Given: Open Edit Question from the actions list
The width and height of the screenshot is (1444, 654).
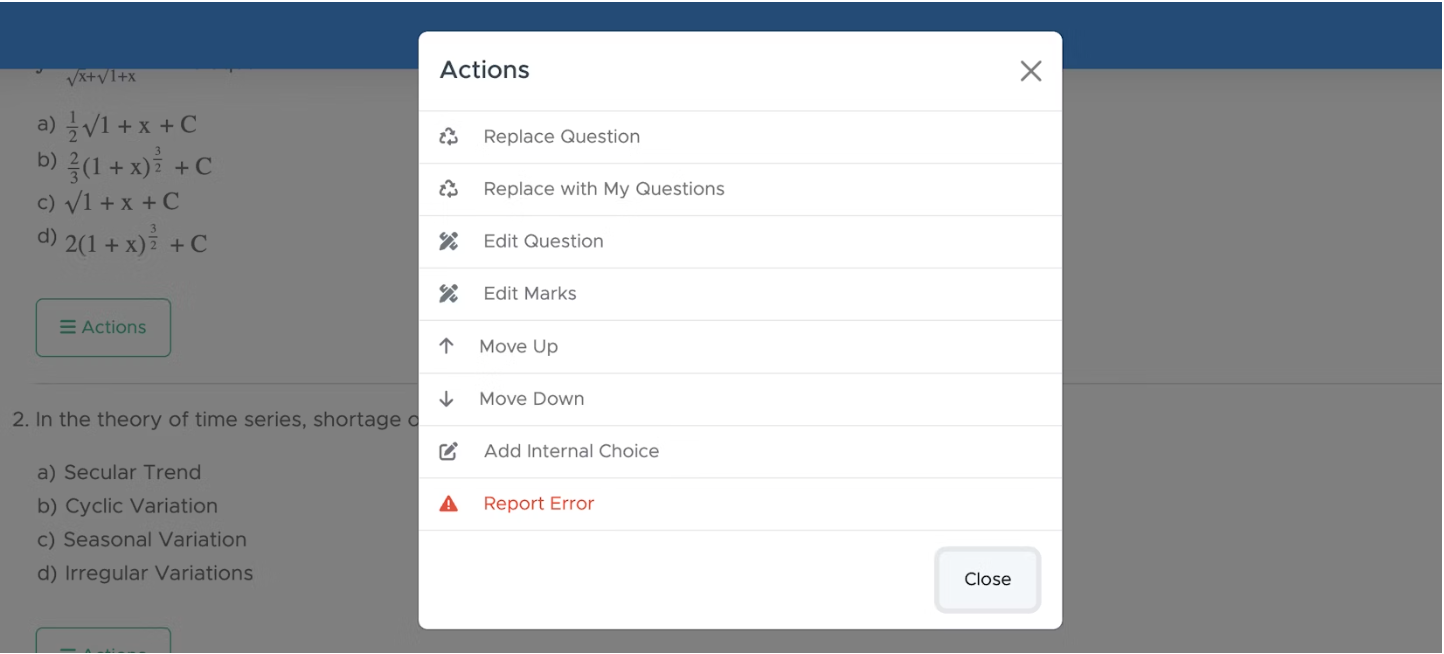Looking at the screenshot, I should 740,241.
